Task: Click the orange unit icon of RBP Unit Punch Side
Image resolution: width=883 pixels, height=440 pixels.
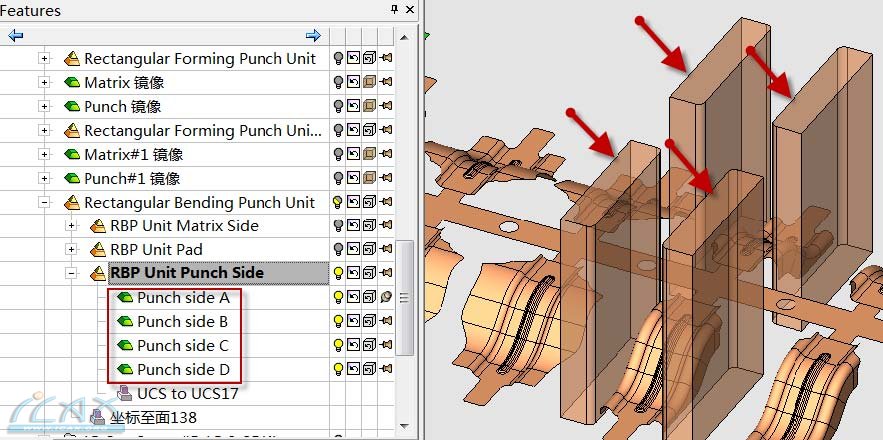Action: (x=98, y=273)
